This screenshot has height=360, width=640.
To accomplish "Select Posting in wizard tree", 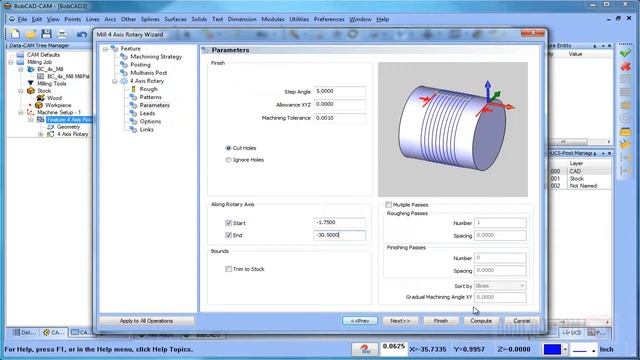I will click(140, 65).
